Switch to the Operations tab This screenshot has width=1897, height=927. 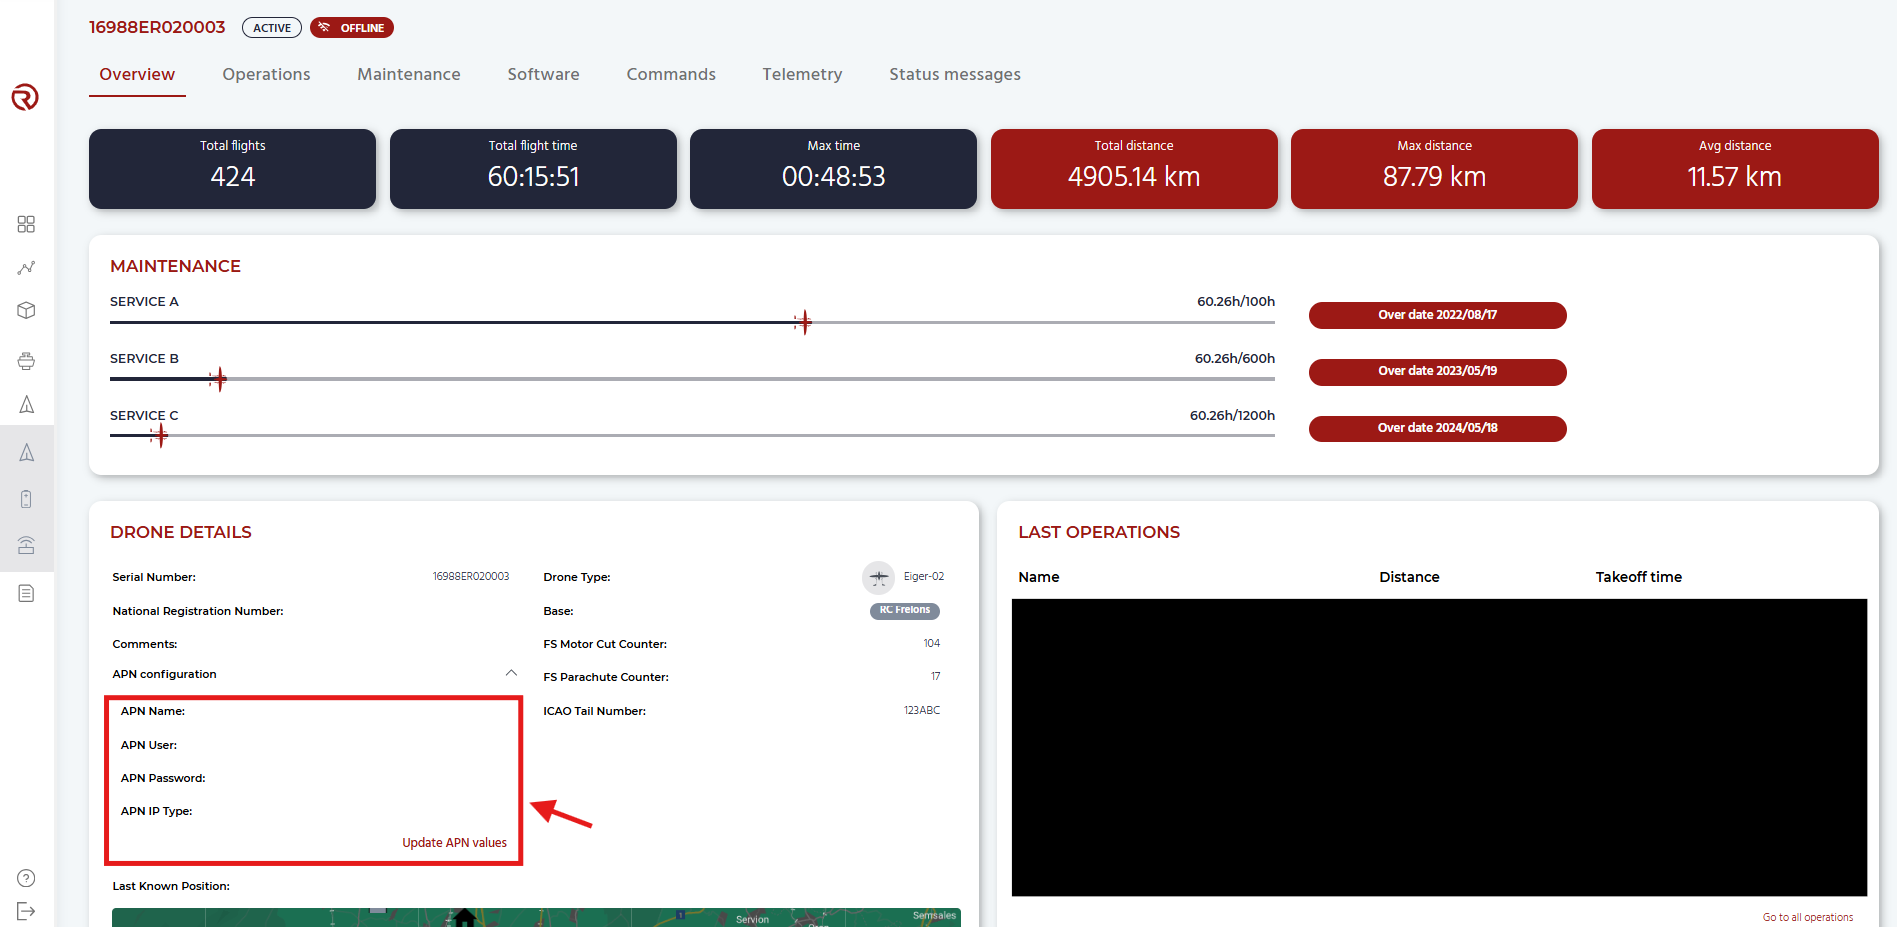[x=266, y=74]
